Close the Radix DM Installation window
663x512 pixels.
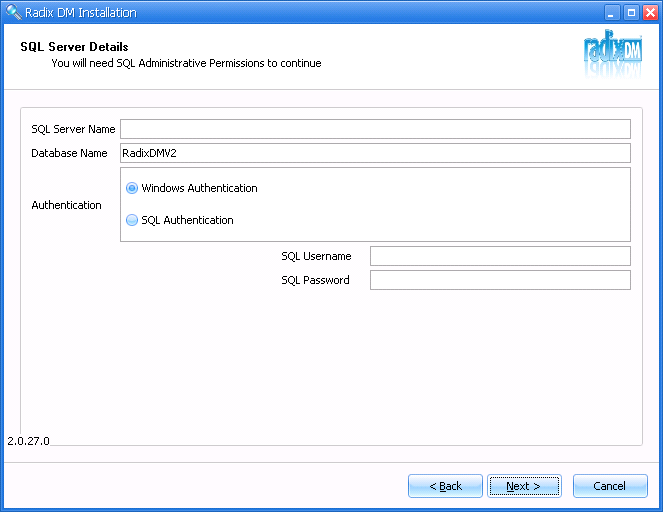click(x=650, y=13)
